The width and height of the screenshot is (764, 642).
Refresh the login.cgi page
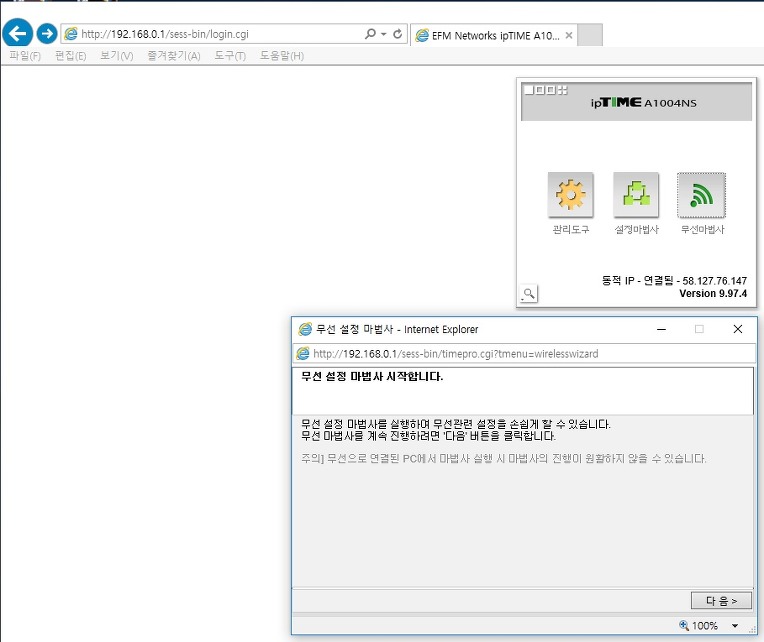click(398, 34)
